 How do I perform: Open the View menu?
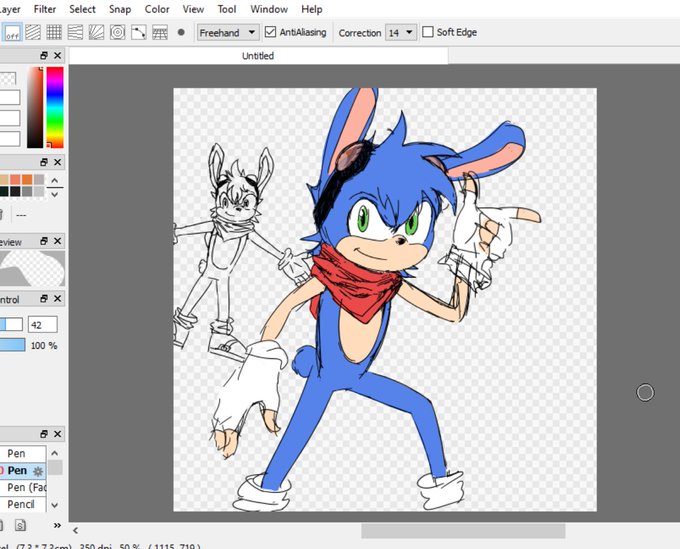[193, 9]
